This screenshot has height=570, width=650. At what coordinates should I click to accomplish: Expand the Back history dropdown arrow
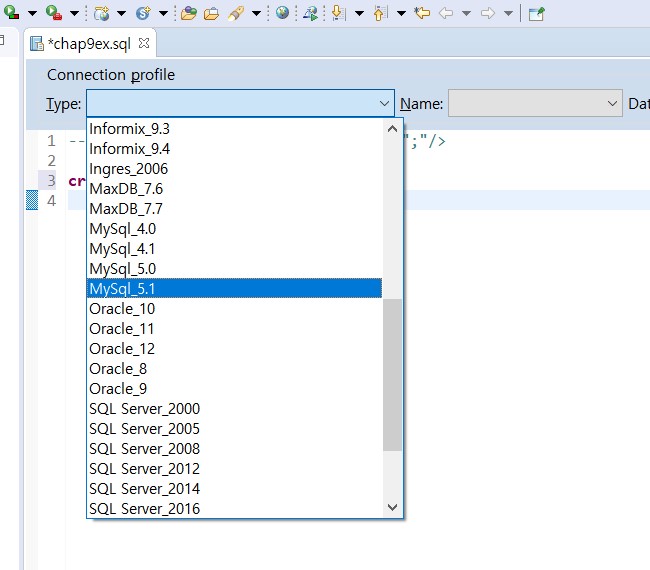pyautogui.click(x=466, y=13)
